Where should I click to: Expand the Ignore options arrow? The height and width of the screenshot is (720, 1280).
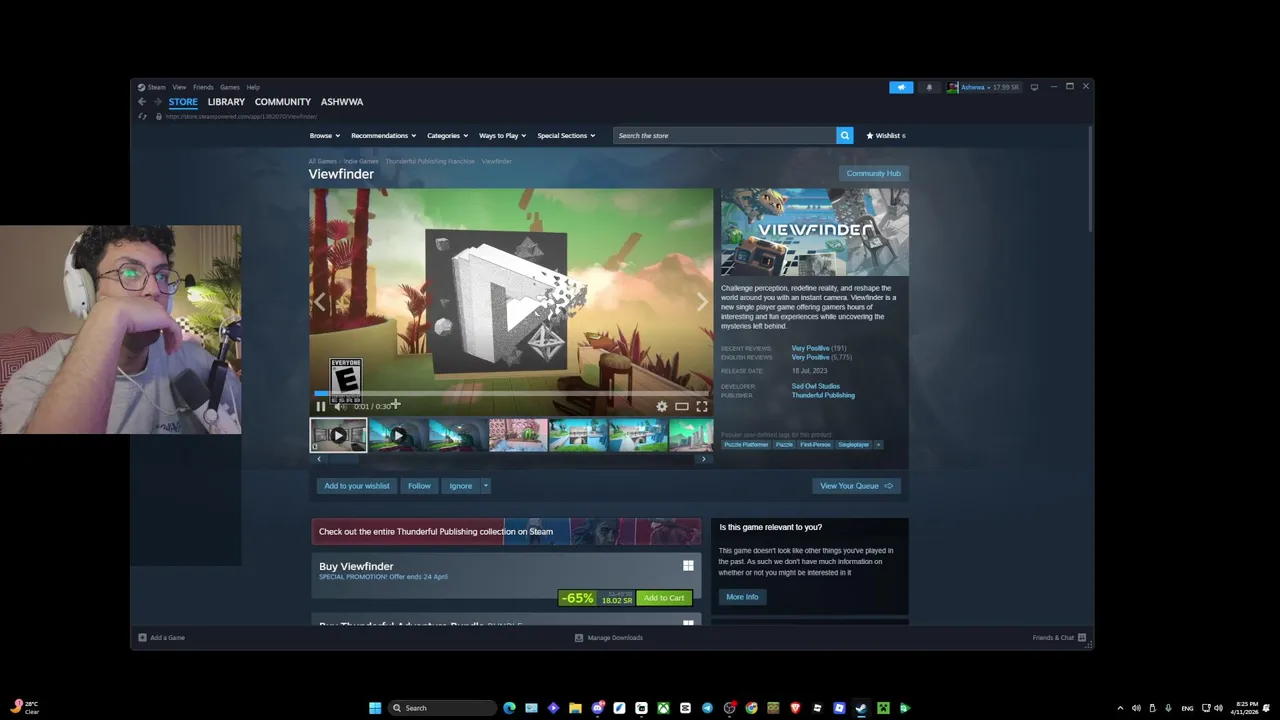[x=485, y=486]
